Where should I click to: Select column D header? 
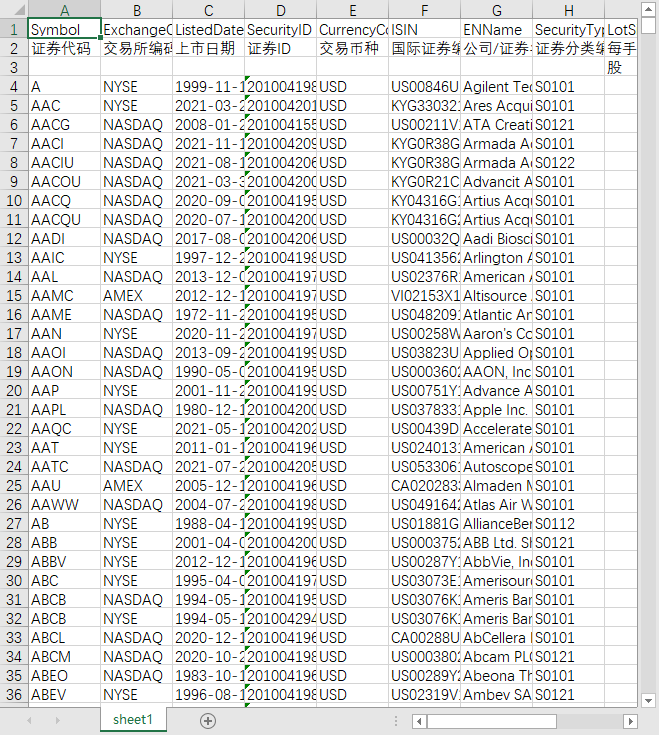coord(281,10)
